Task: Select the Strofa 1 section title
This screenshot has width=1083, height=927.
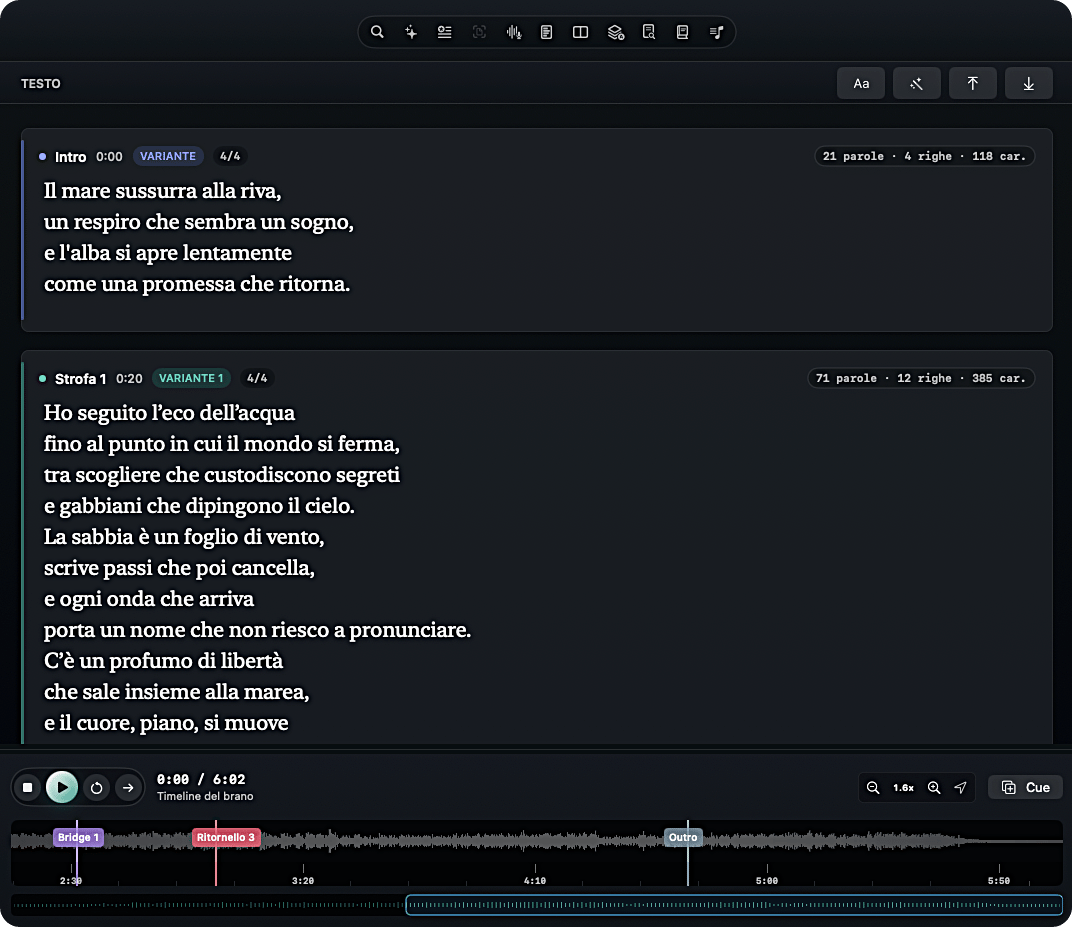Action: [80, 379]
